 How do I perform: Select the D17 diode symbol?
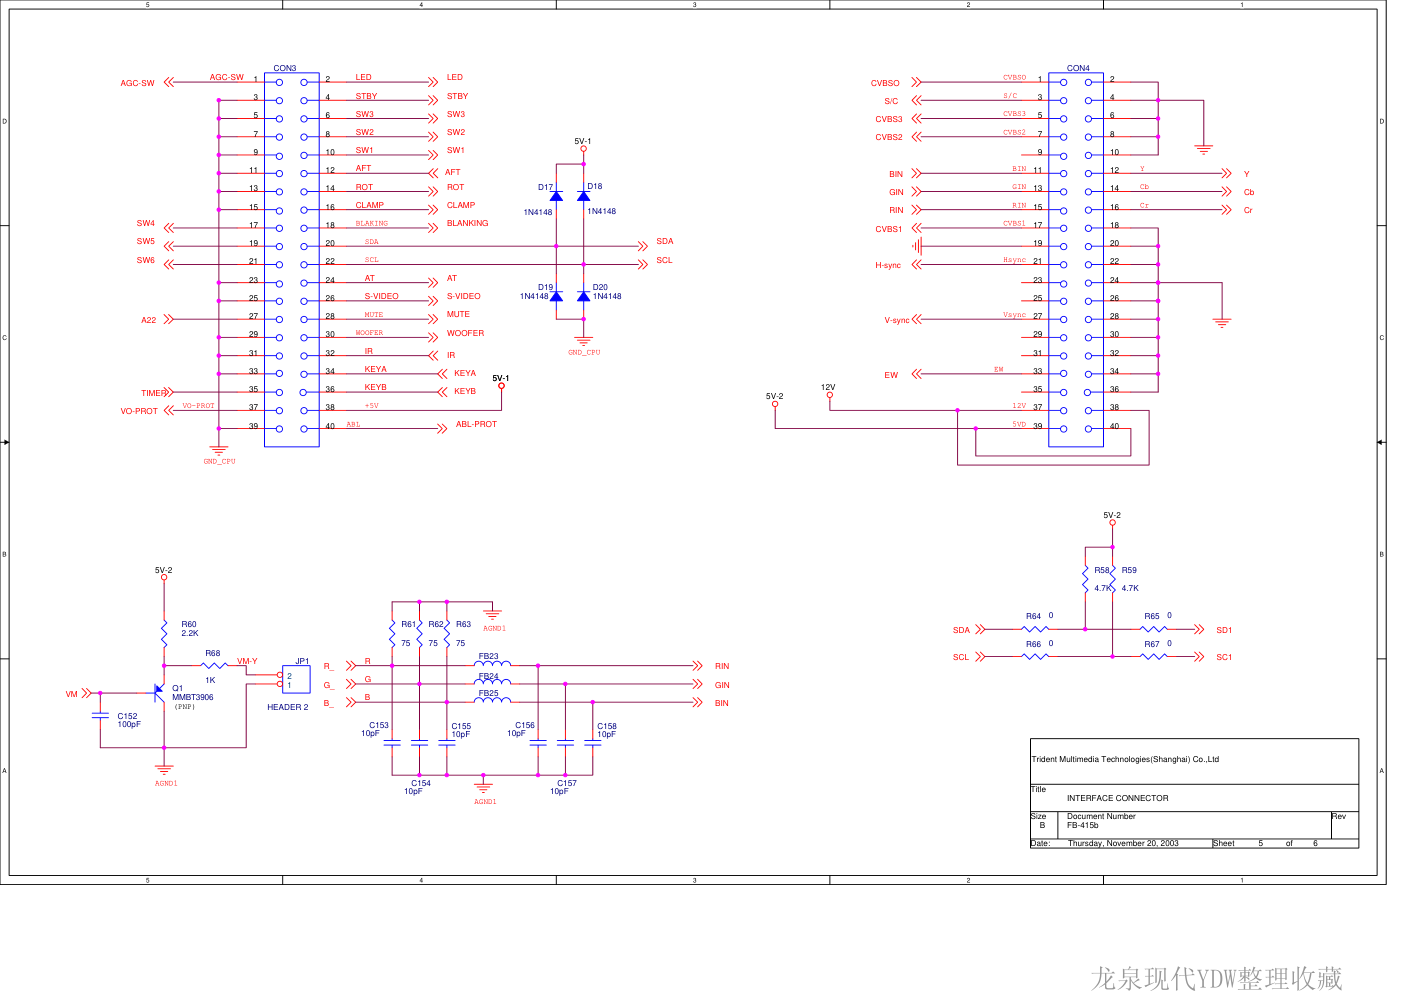pyautogui.click(x=556, y=196)
